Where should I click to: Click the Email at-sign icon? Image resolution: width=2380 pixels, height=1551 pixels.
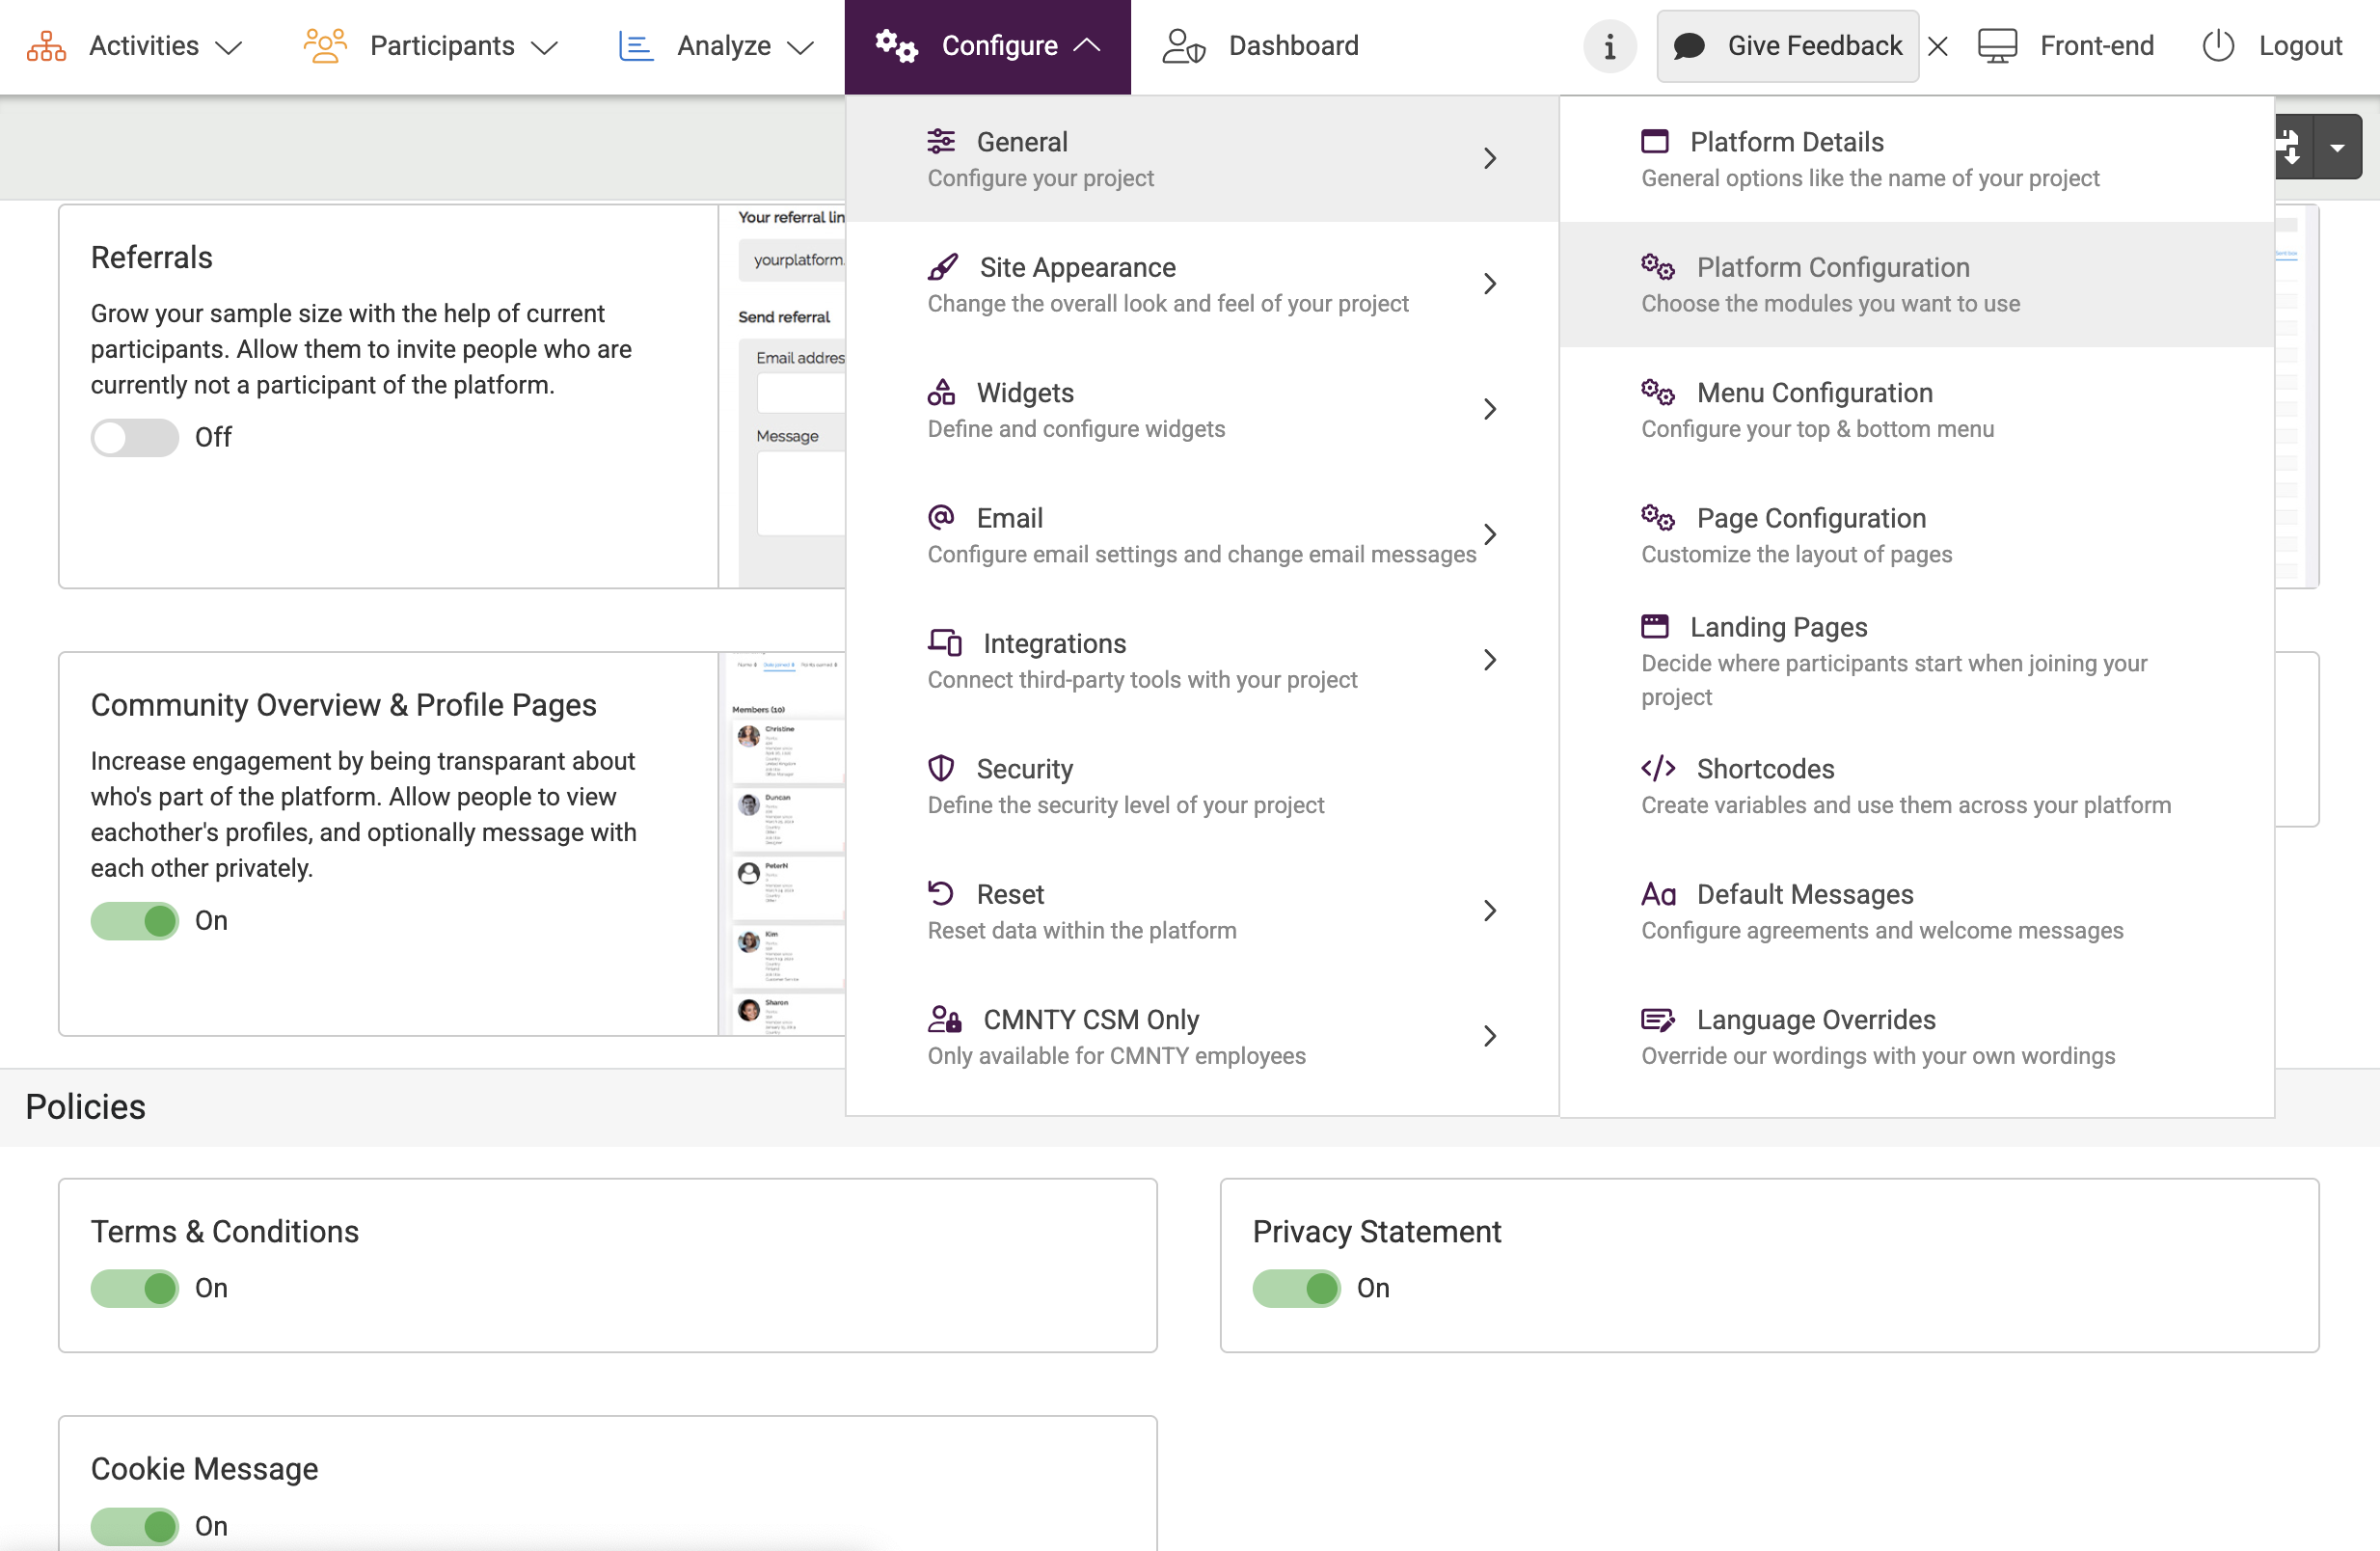[940, 517]
